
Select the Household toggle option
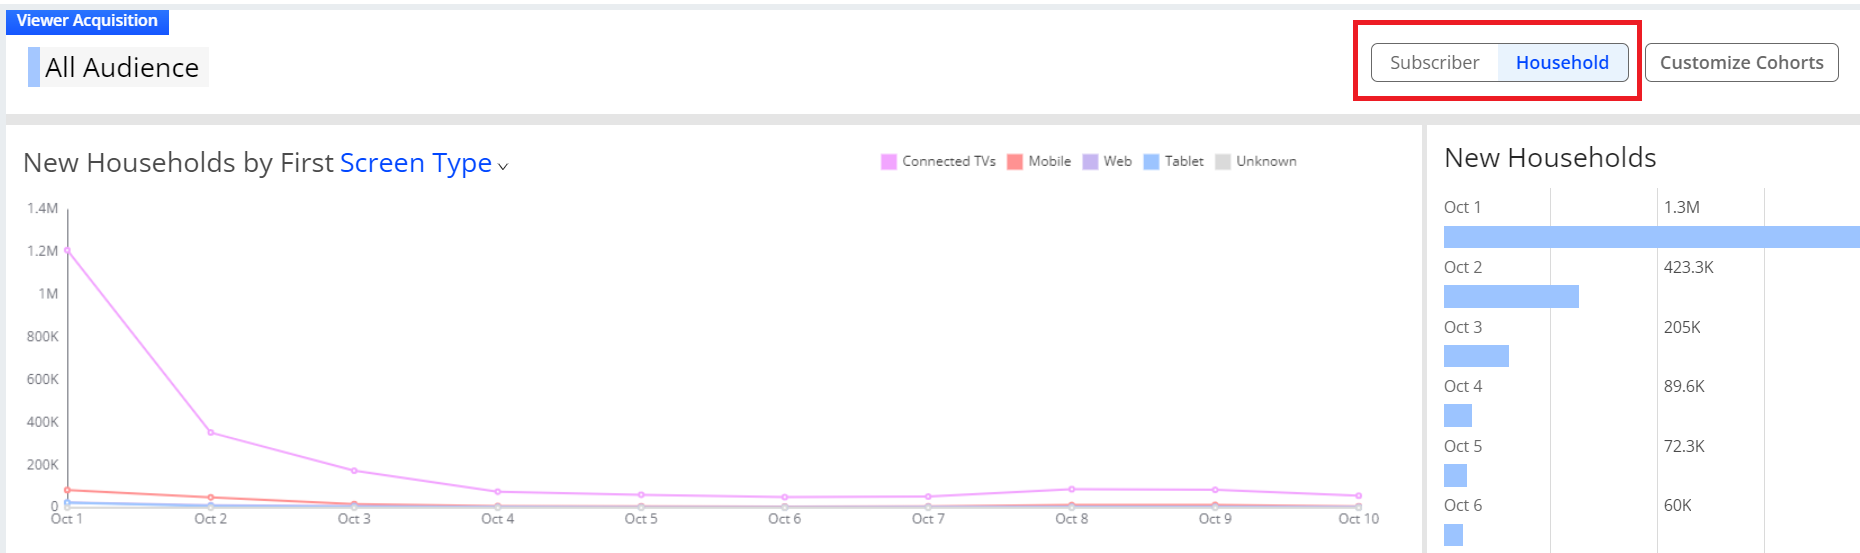1562,62
